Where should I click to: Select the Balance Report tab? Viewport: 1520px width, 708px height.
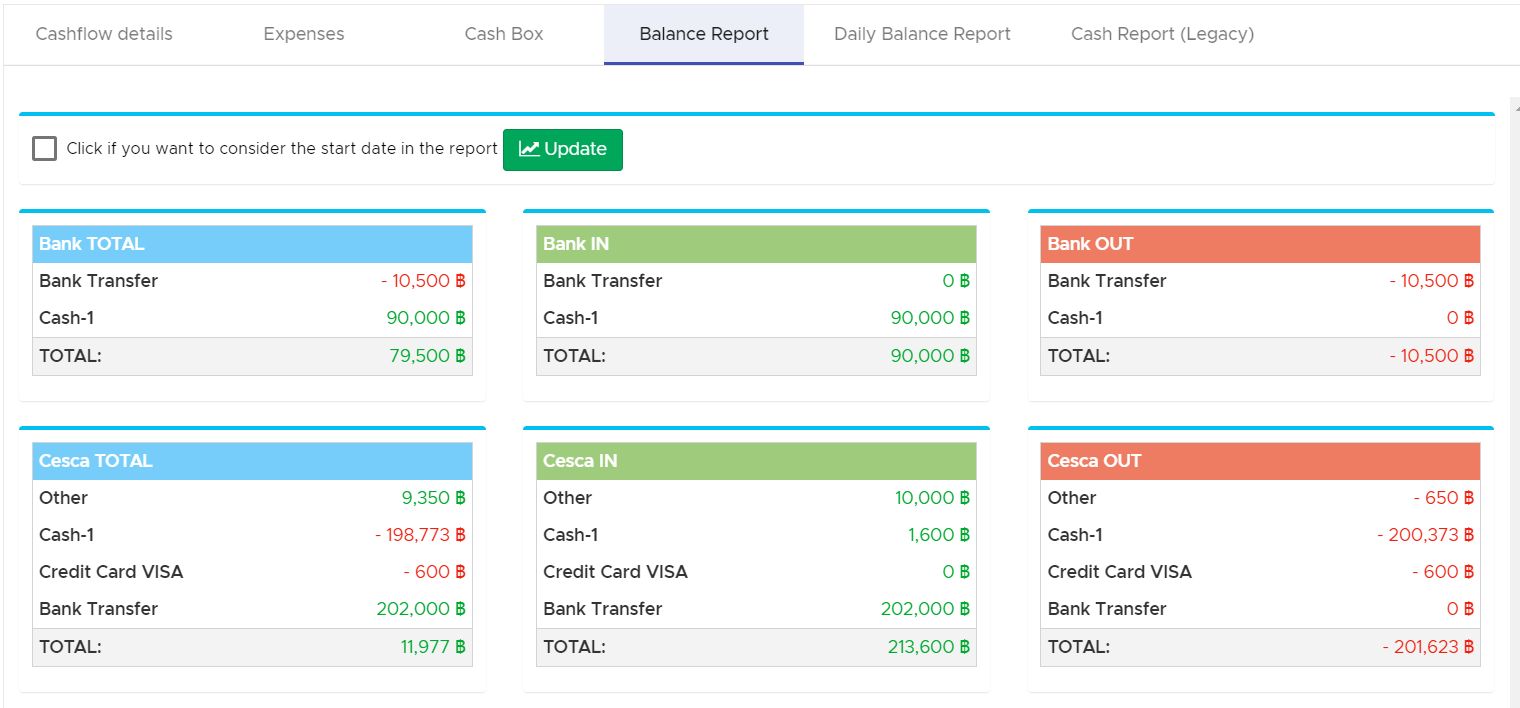(704, 34)
